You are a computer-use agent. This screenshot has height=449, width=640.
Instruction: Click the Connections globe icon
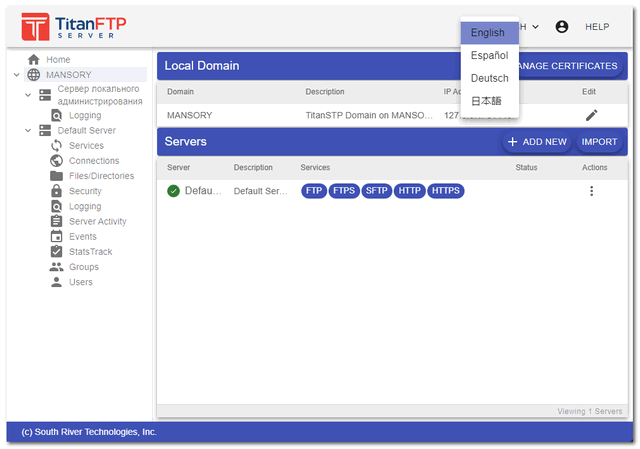point(56,161)
